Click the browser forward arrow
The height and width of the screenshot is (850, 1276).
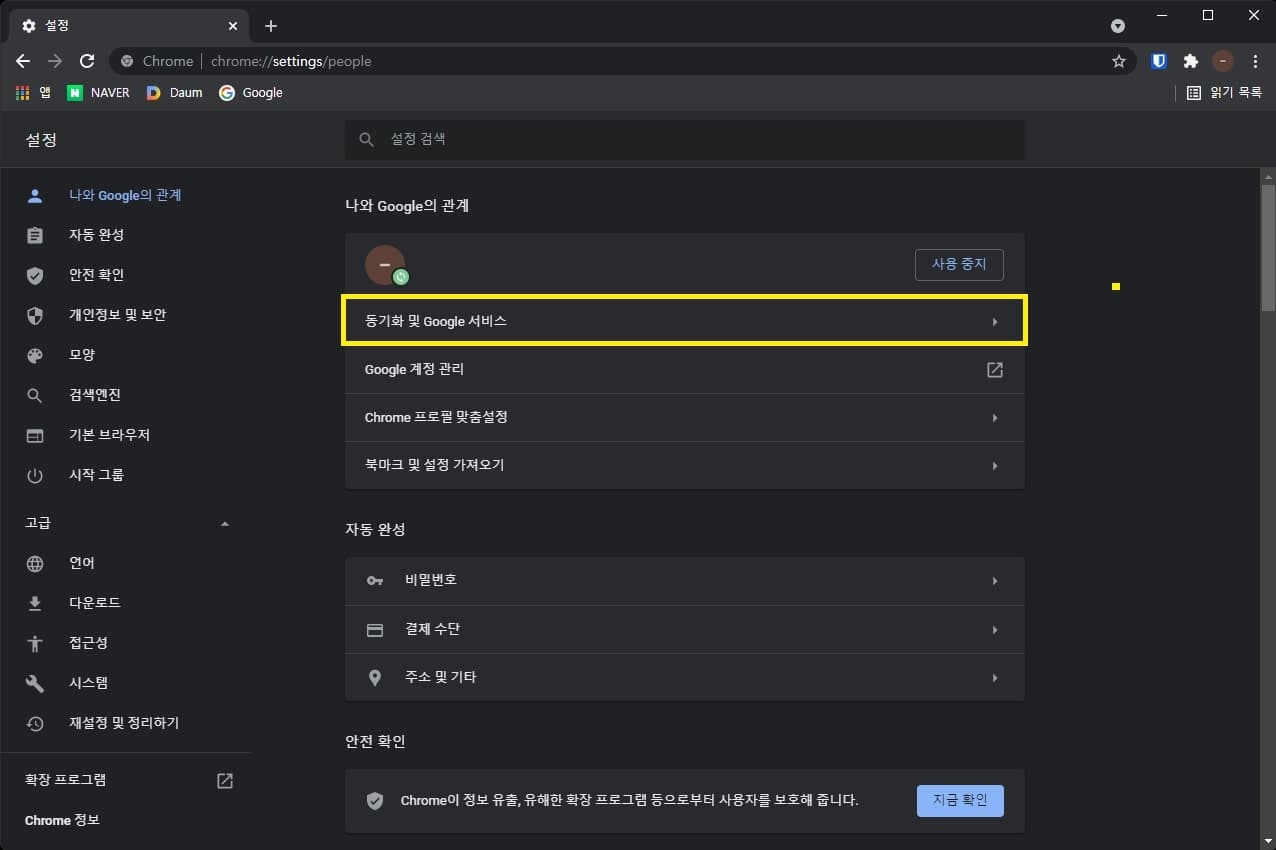point(55,61)
